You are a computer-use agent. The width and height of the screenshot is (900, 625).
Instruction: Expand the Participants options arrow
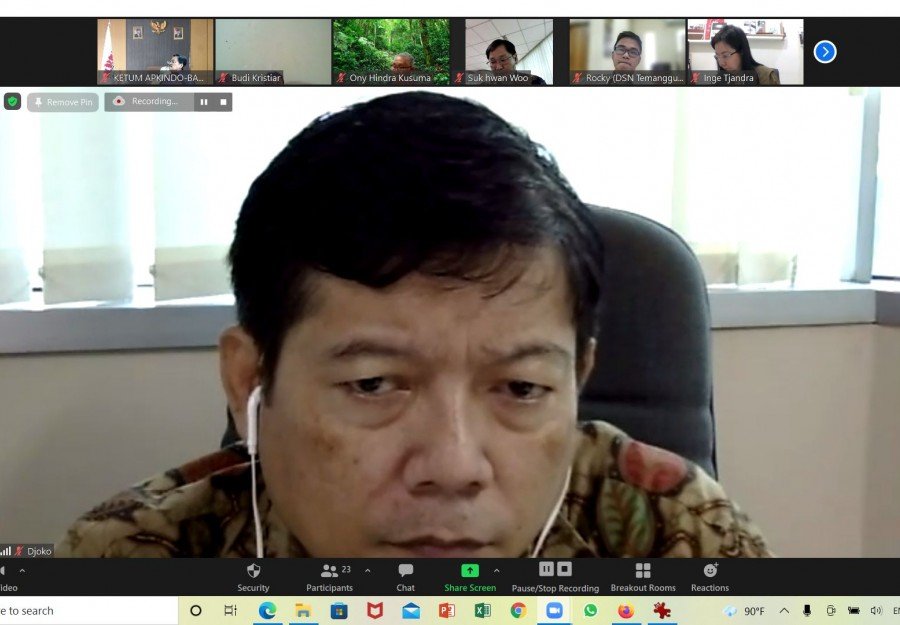[367, 570]
